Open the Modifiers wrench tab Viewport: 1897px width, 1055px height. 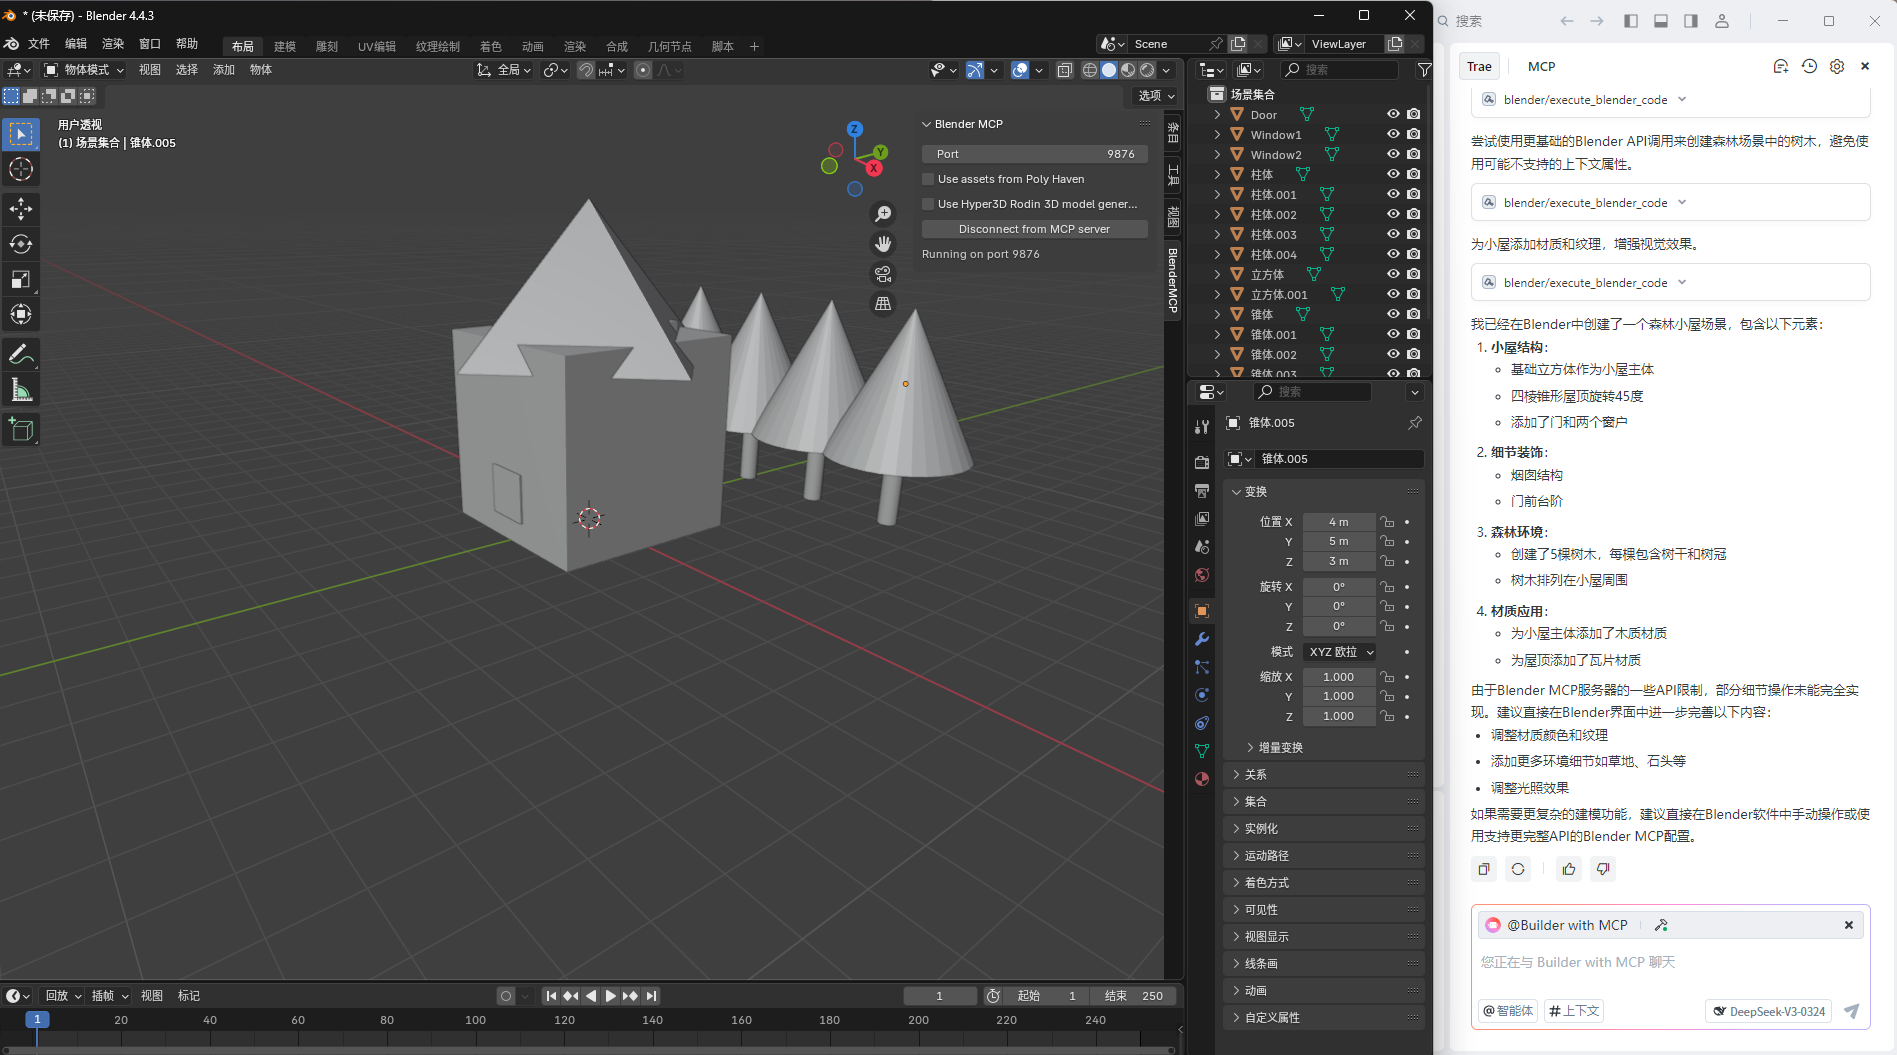[x=1202, y=639]
